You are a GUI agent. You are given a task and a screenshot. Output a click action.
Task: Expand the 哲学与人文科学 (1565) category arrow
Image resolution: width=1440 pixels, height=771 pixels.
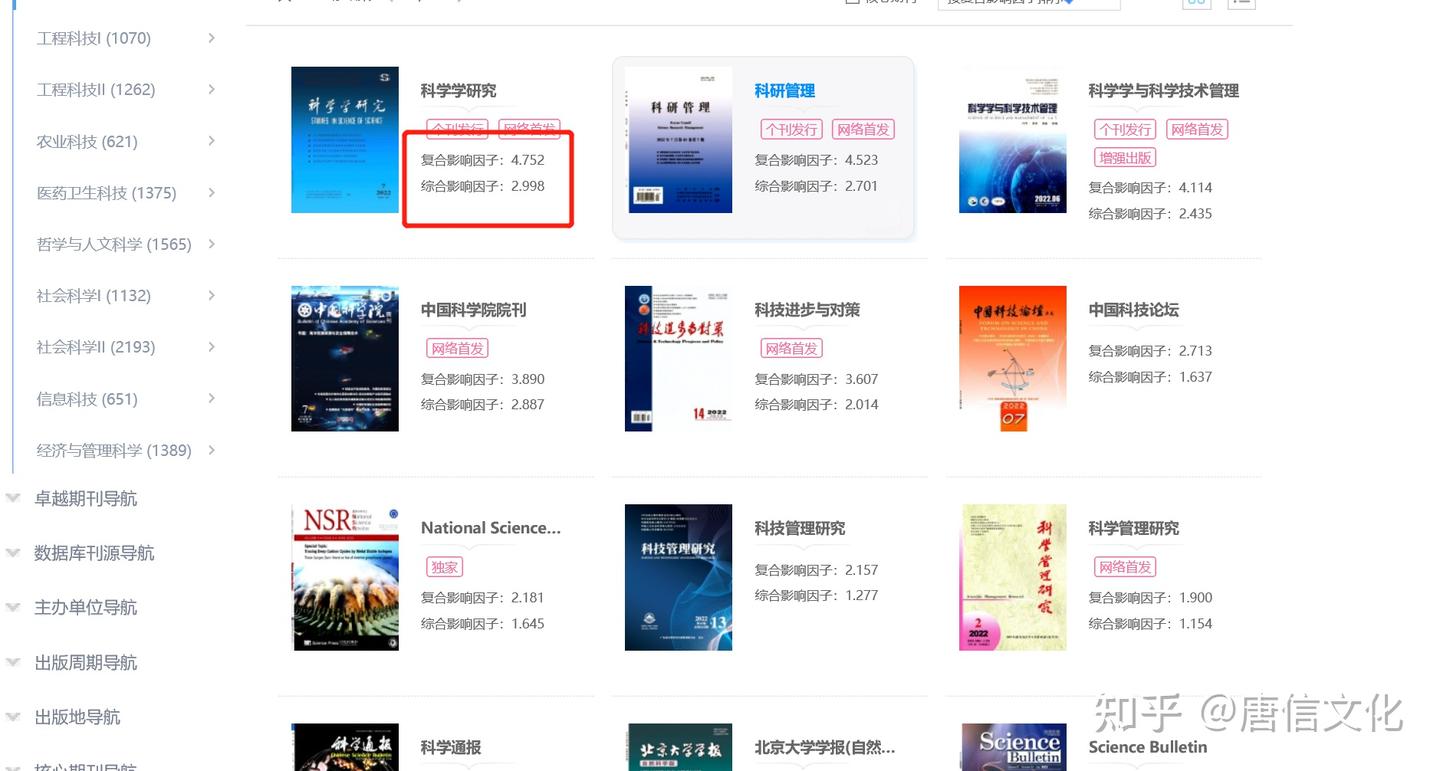click(211, 244)
